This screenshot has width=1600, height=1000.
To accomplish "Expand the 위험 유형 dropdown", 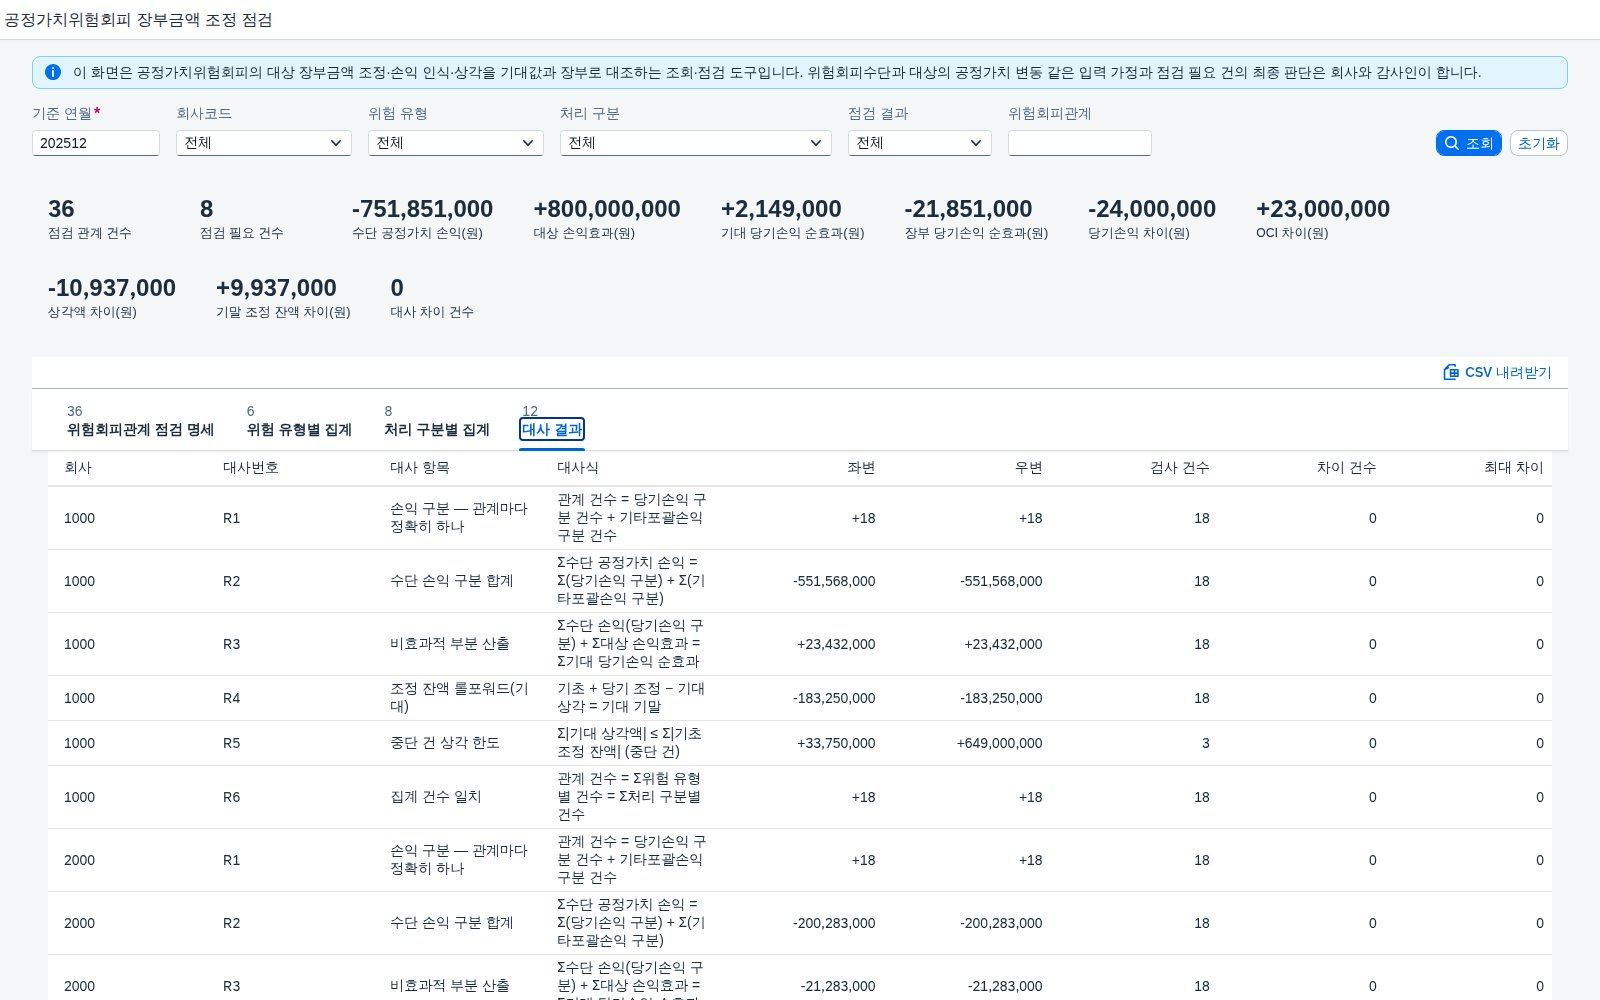I will point(456,143).
